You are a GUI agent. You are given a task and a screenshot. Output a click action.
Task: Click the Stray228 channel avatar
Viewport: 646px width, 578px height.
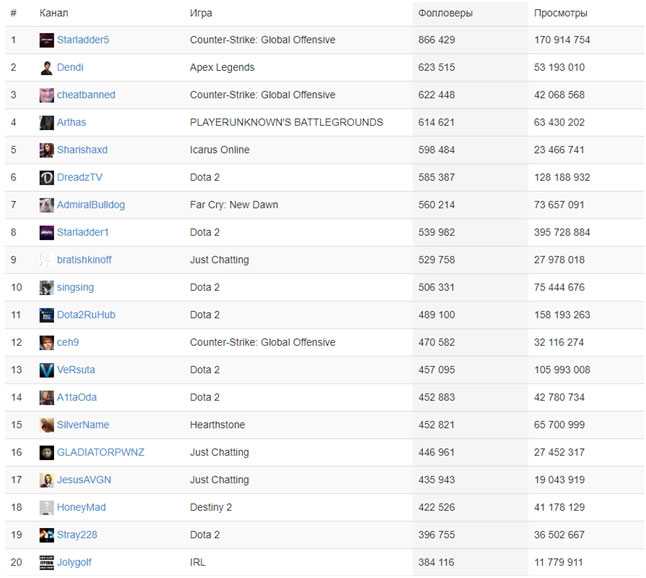[47, 535]
